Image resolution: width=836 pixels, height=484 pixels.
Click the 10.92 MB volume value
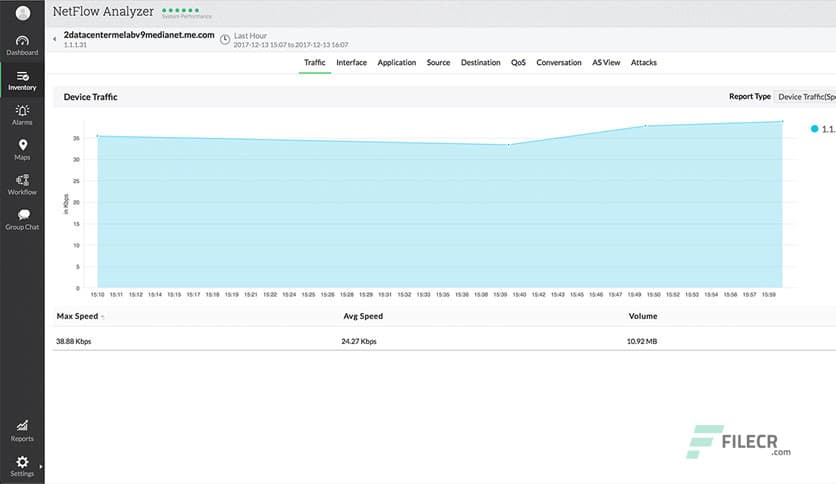(642, 341)
